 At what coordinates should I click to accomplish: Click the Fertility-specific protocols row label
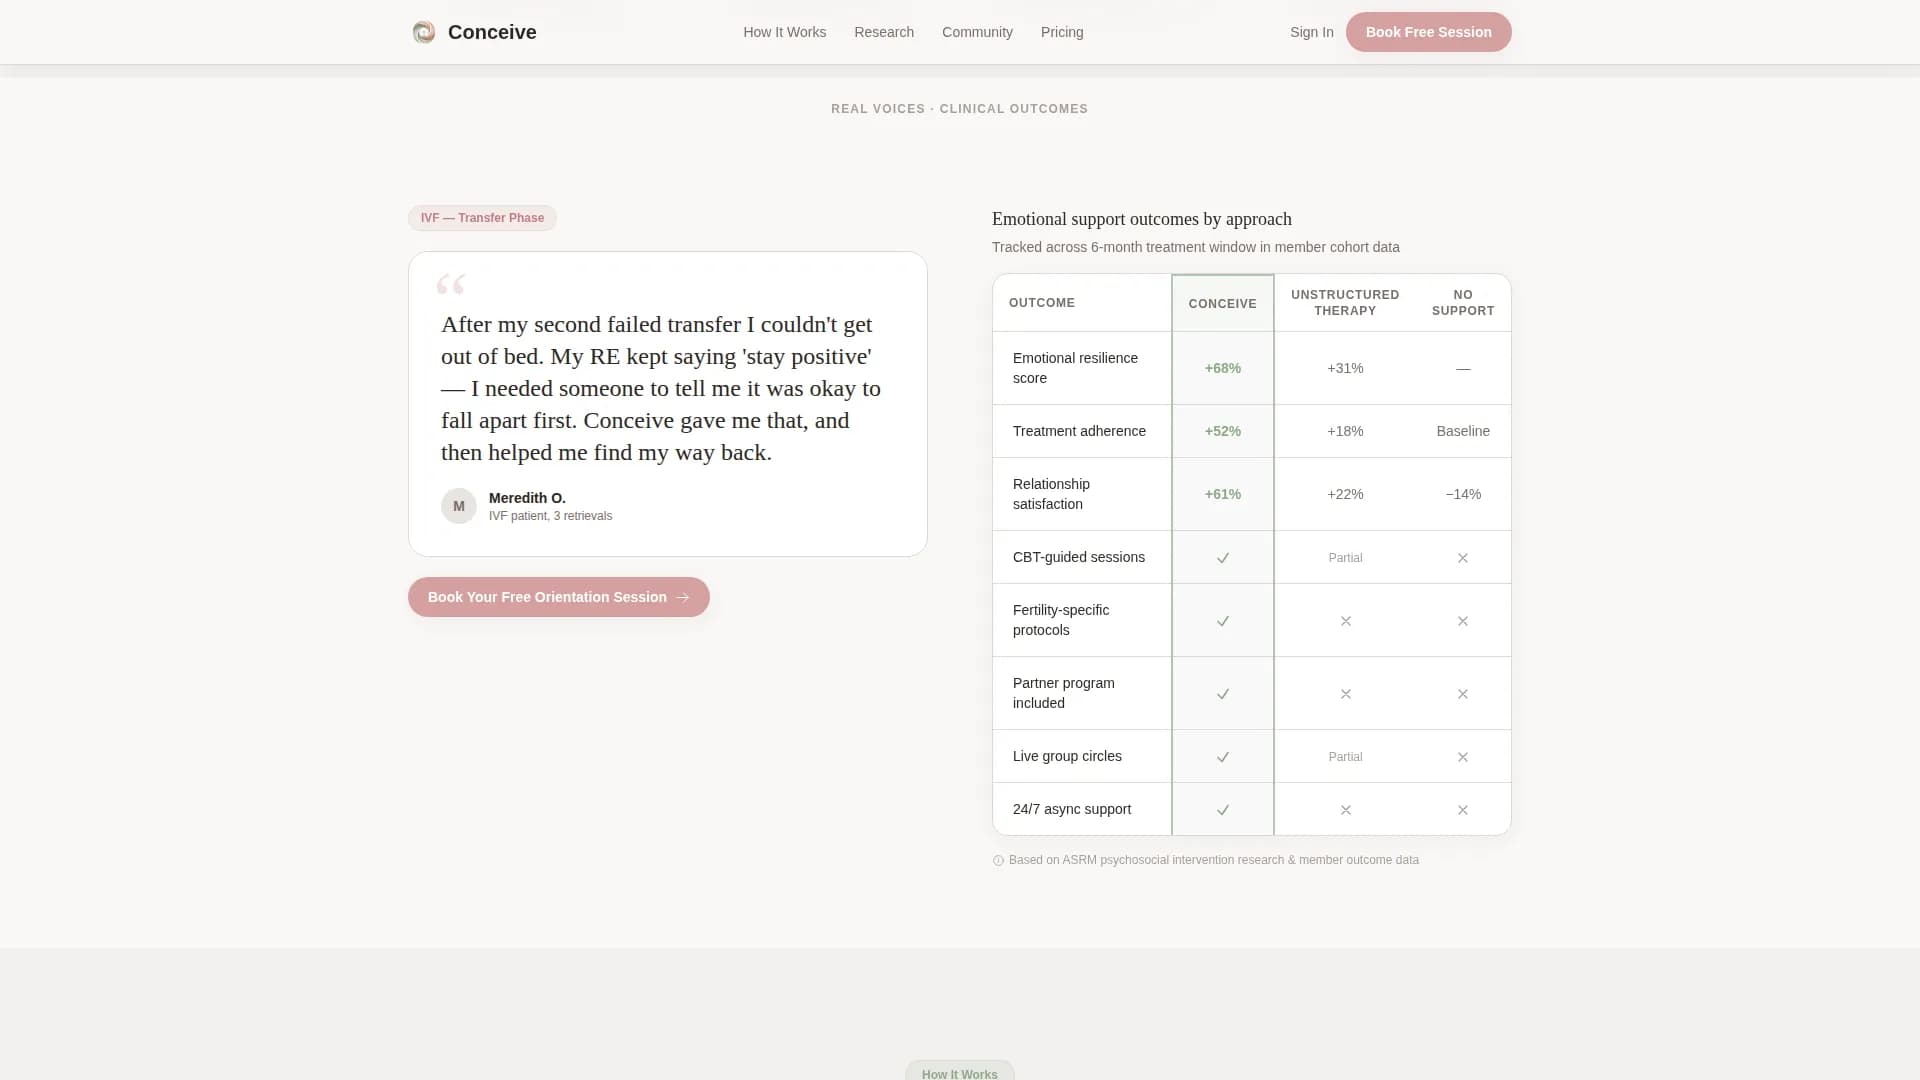1060,620
